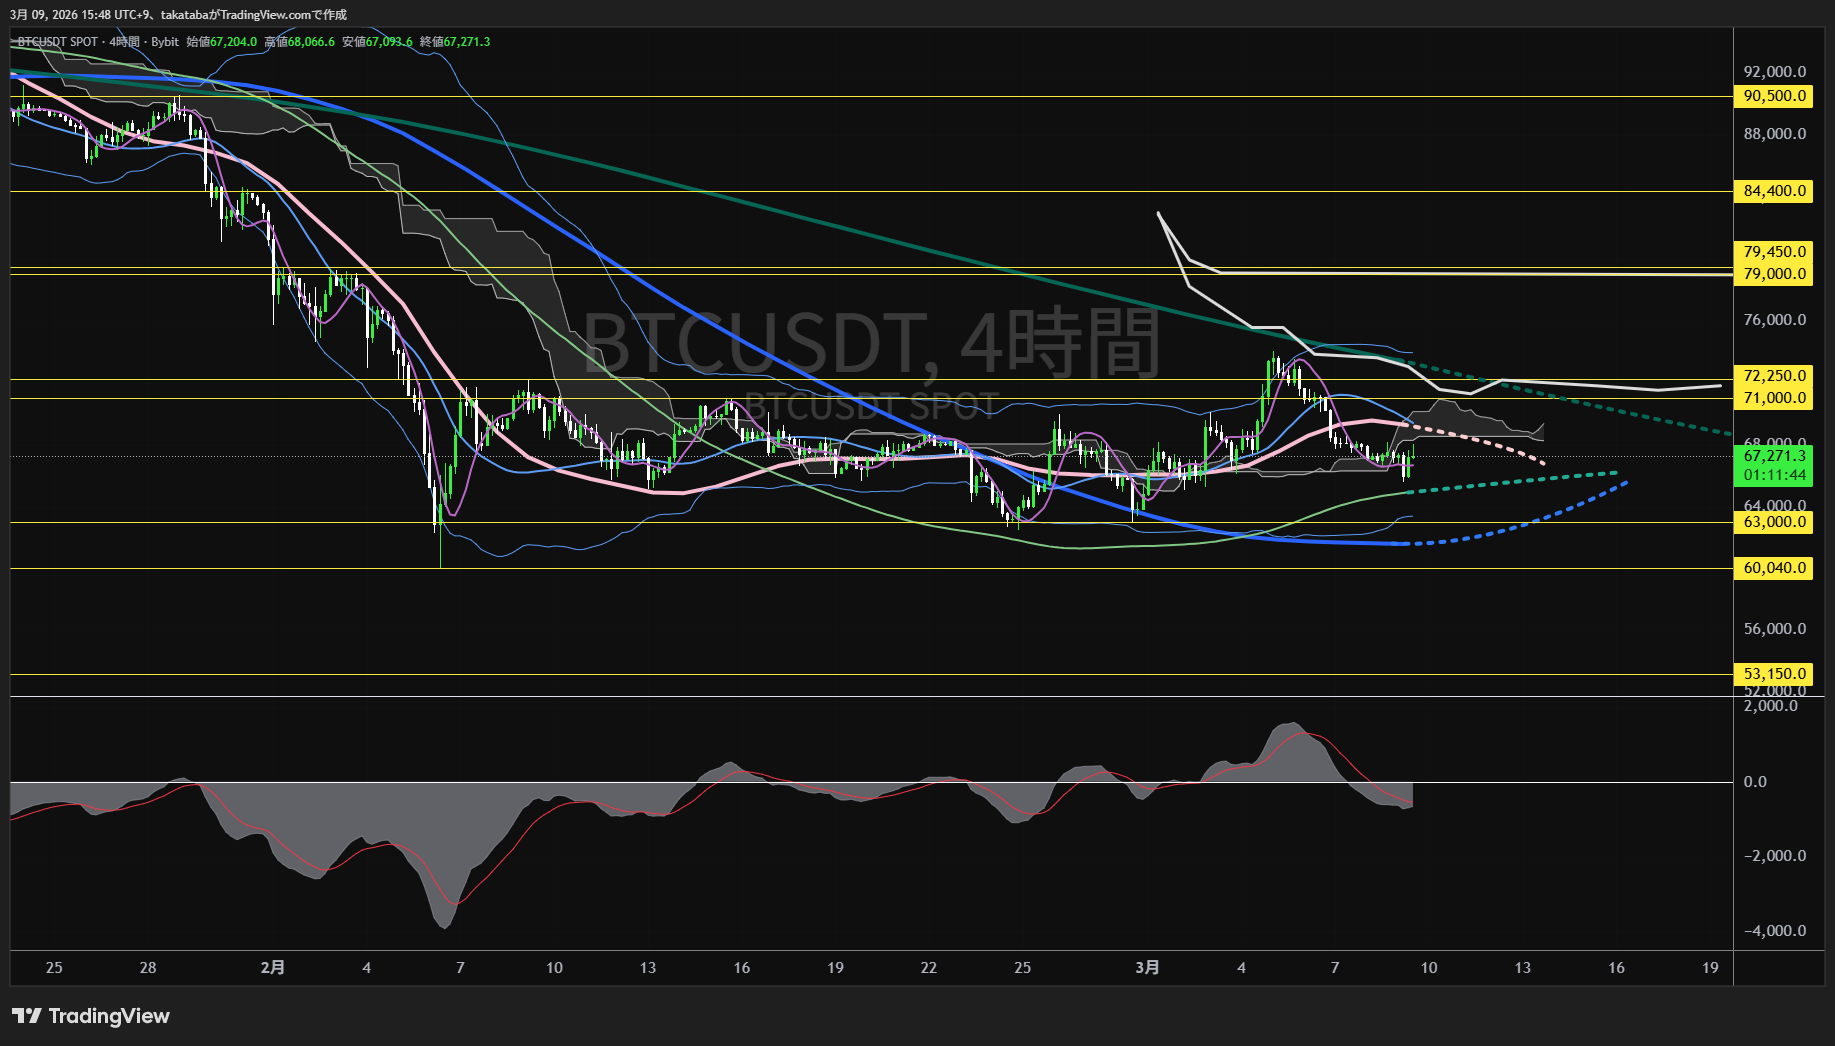Click the TradingView logo watermark
This screenshot has height=1046, width=1835.
tap(90, 1016)
